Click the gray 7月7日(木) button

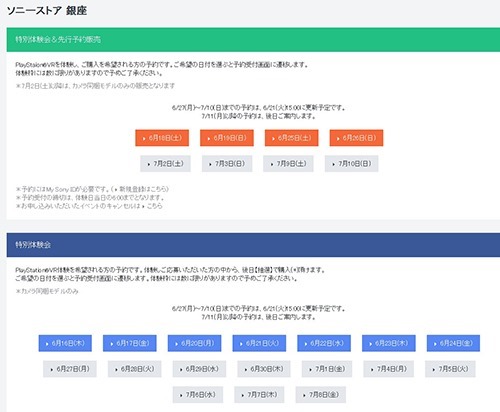click(x=259, y=395)
